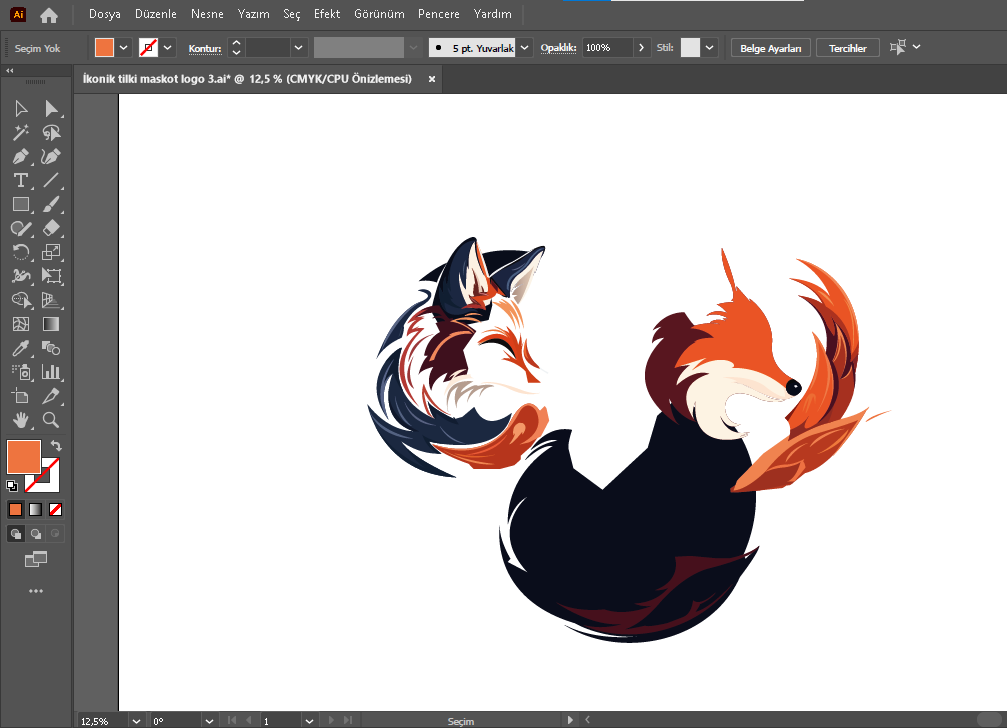
Task: Select the Blend tool
Action: [x=51, y=348]
